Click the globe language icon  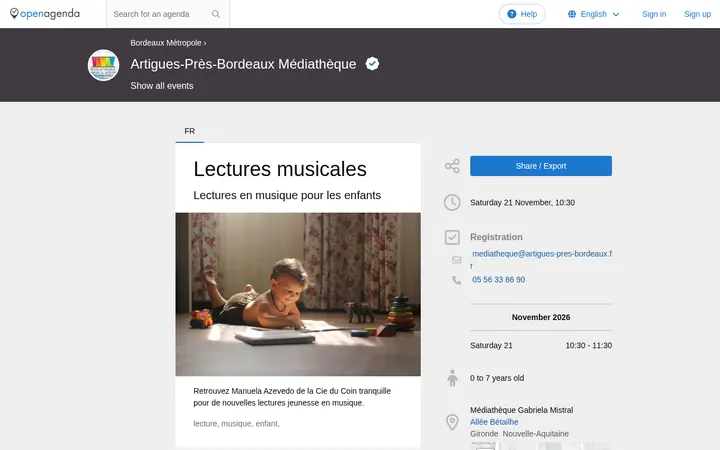[572, 14]
